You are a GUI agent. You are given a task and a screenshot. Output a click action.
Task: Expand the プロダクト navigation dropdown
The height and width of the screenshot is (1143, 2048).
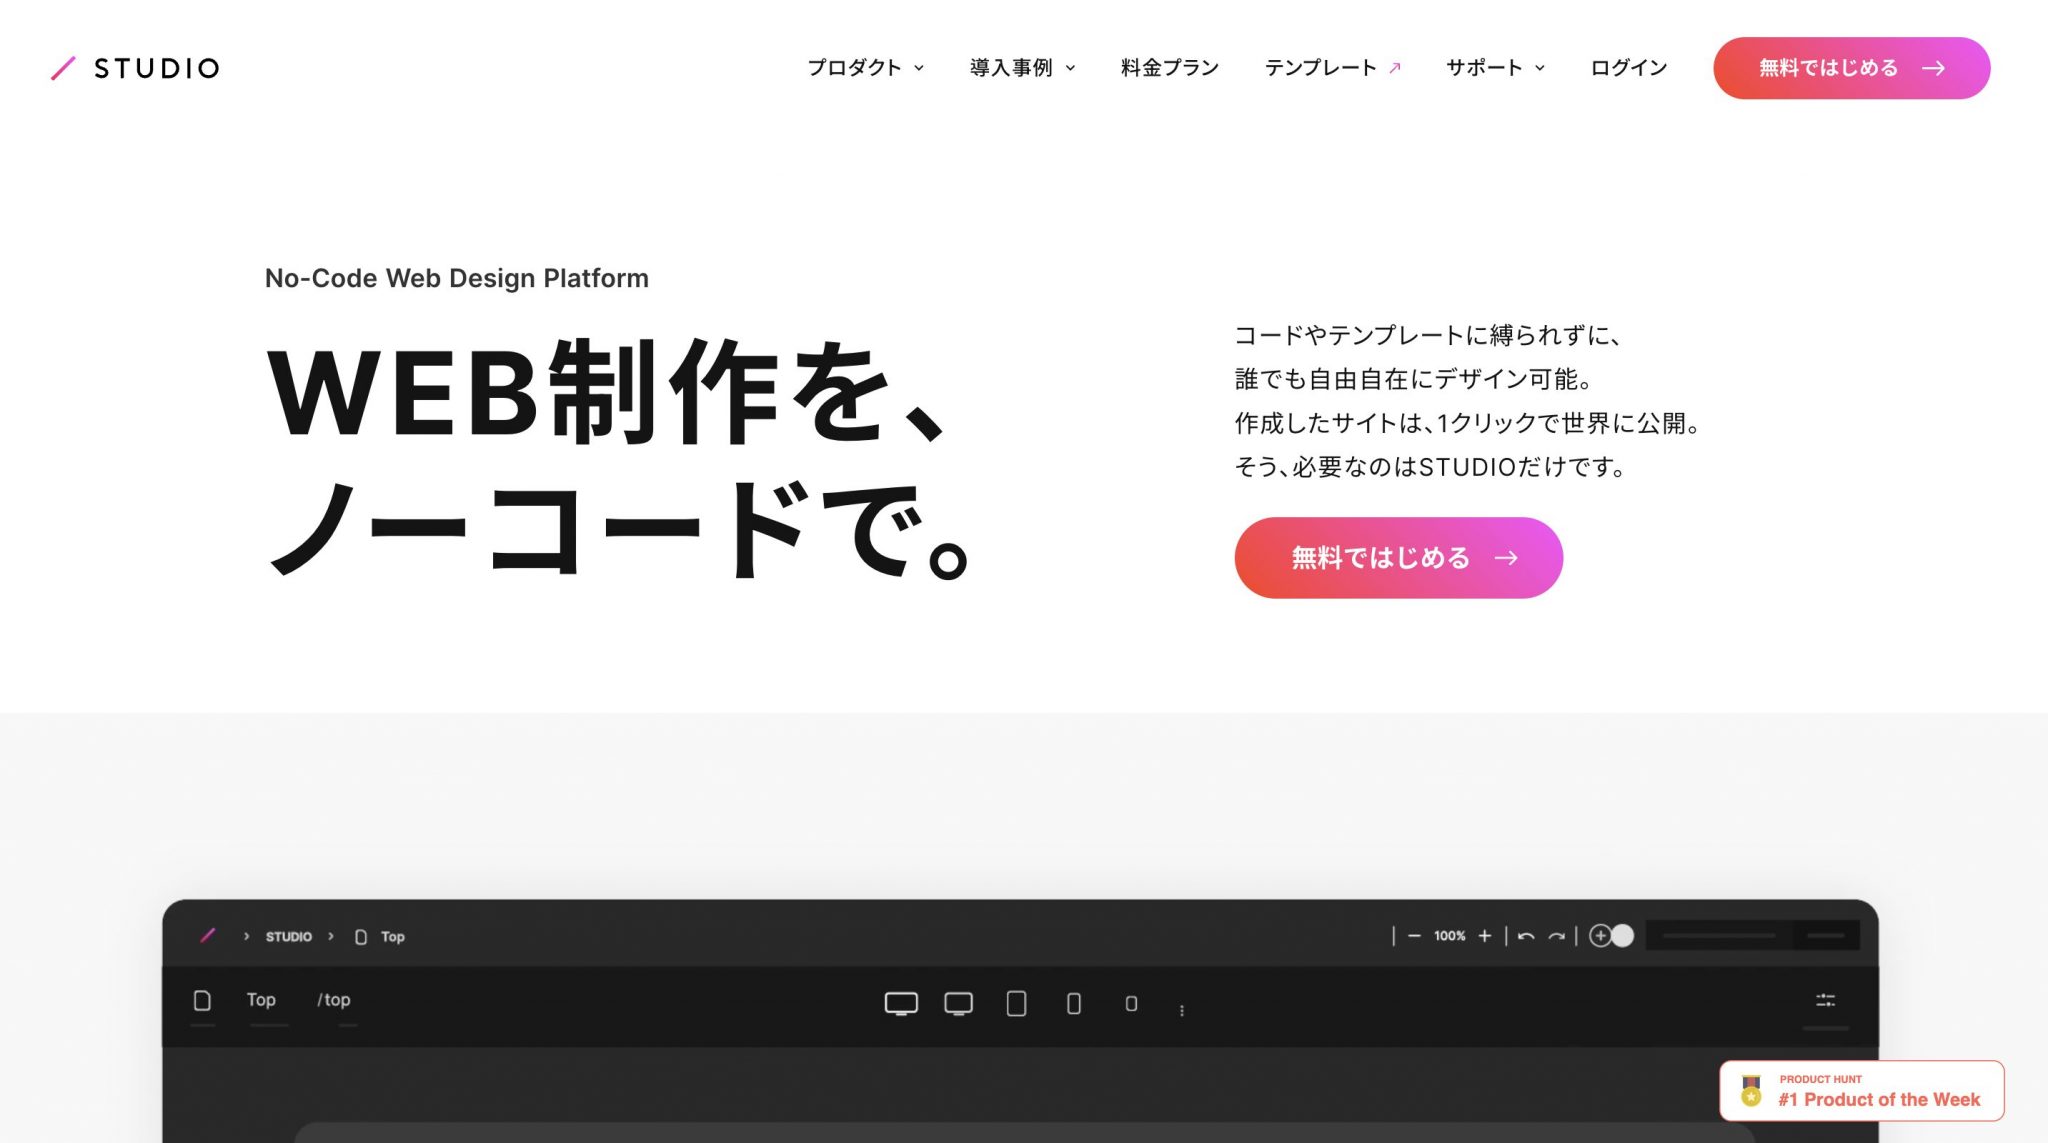865,68
